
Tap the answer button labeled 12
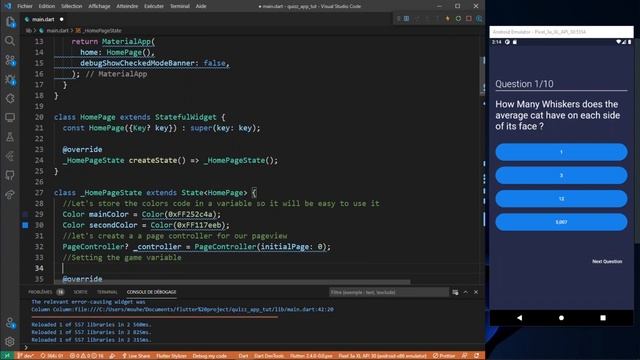(x=561, y=199)
